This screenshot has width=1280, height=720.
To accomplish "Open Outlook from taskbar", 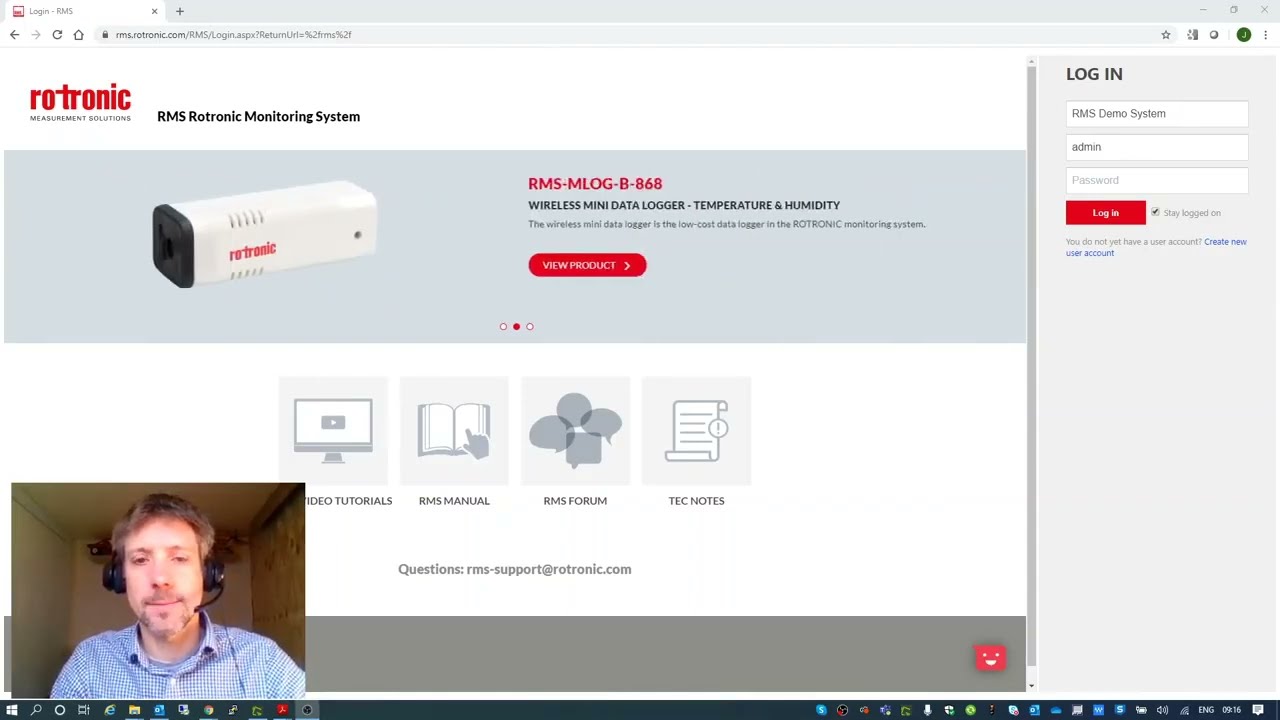I will (x=159, y=710).
